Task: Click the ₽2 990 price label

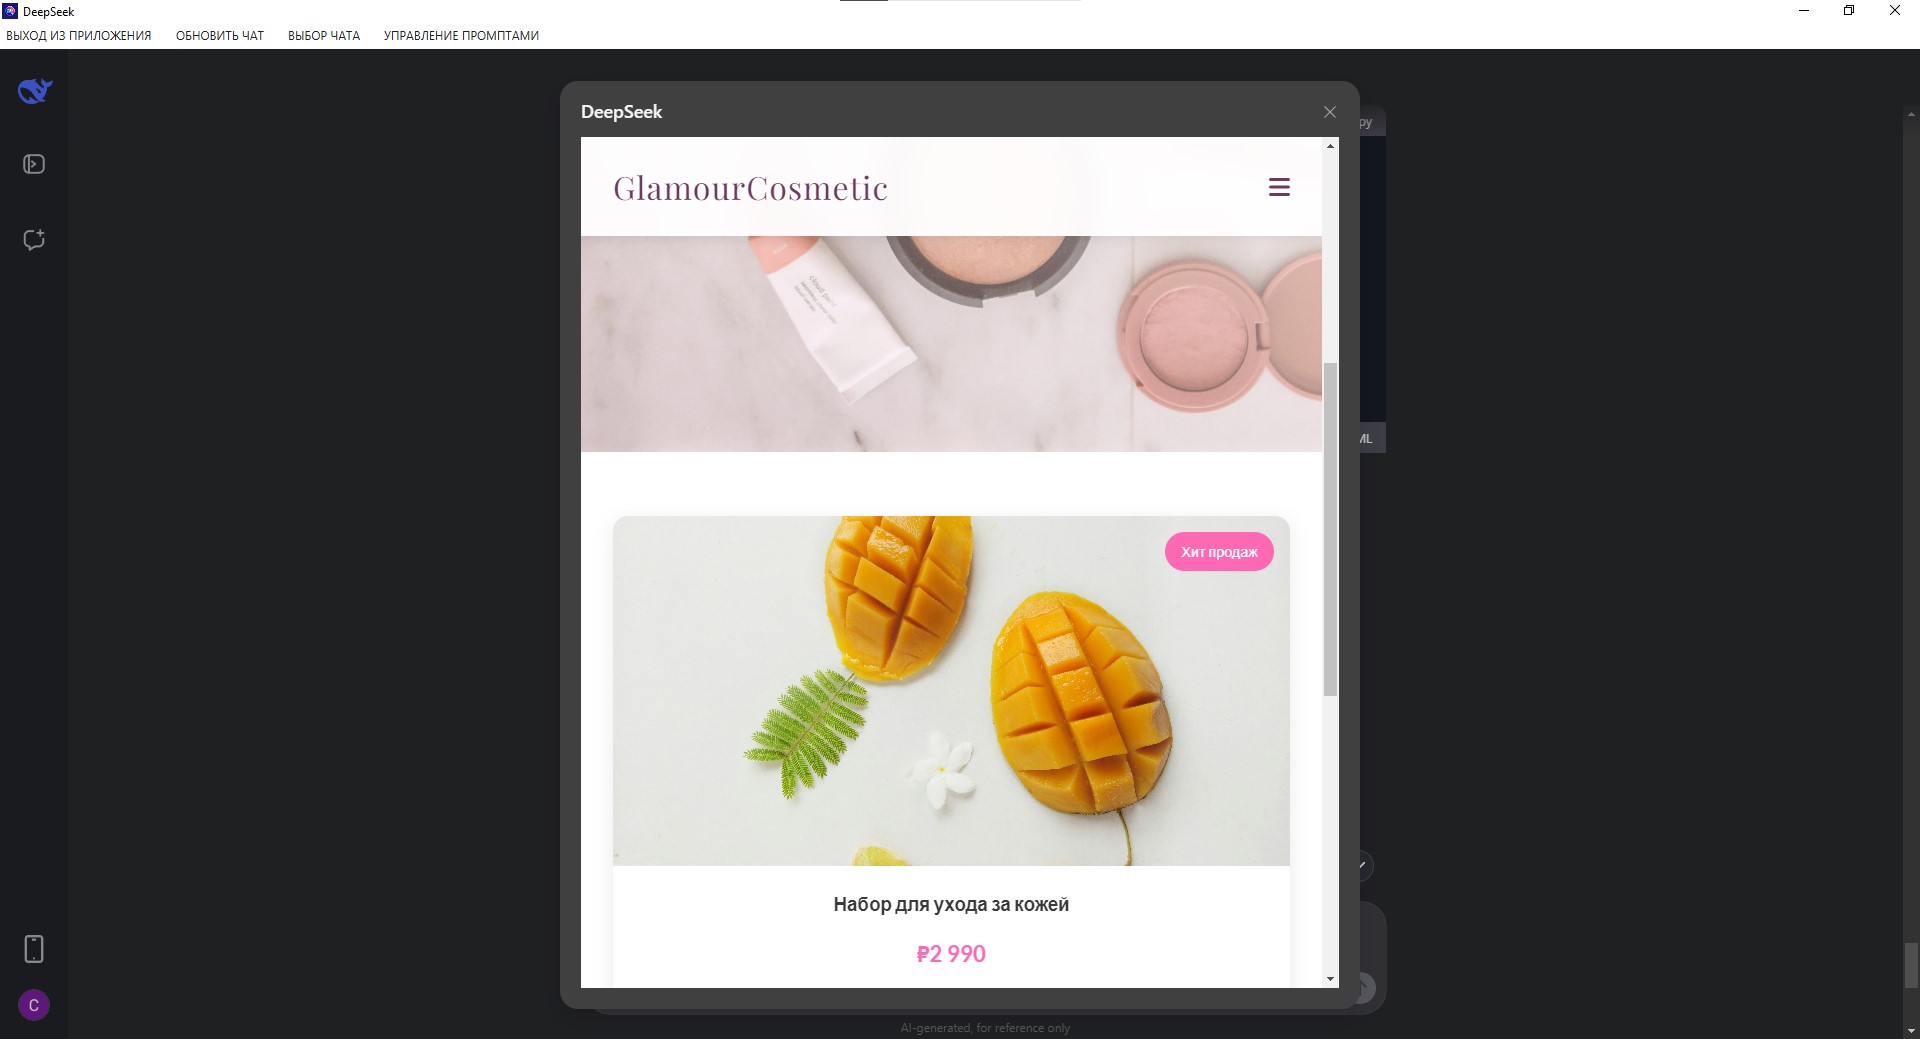Action: click(951, 954)
